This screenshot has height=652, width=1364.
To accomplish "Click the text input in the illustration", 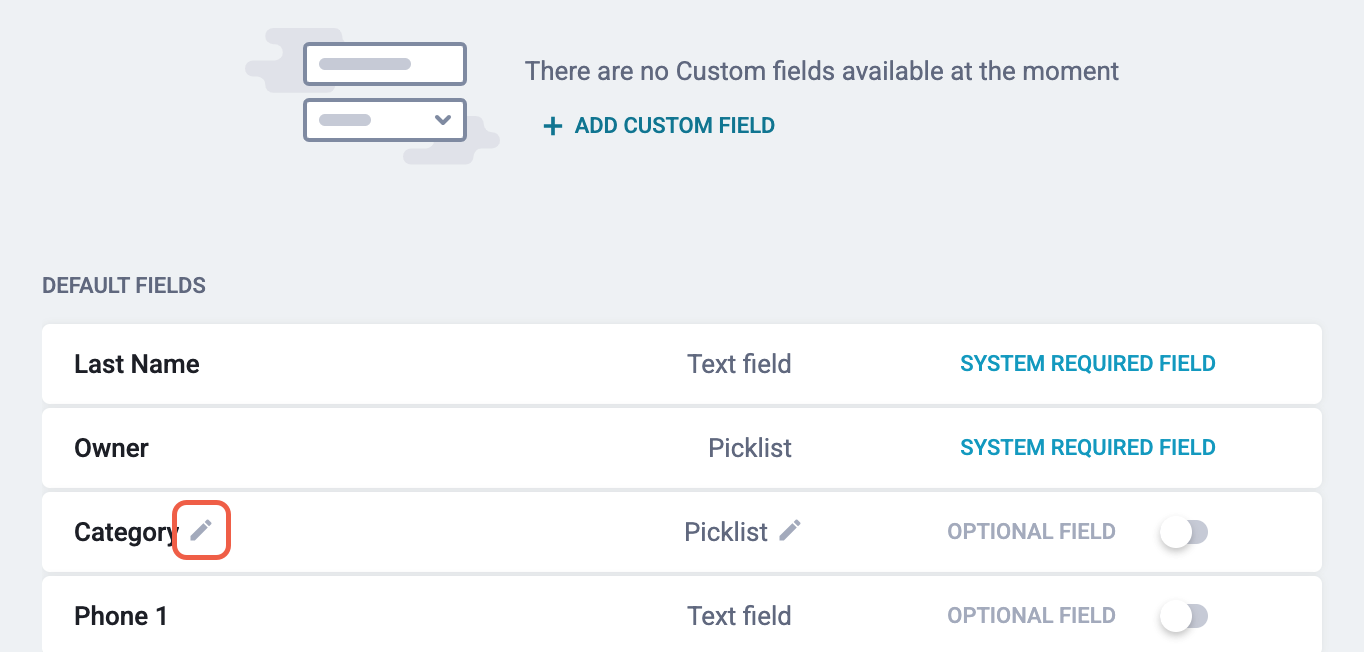I will [x=384, y=63].
